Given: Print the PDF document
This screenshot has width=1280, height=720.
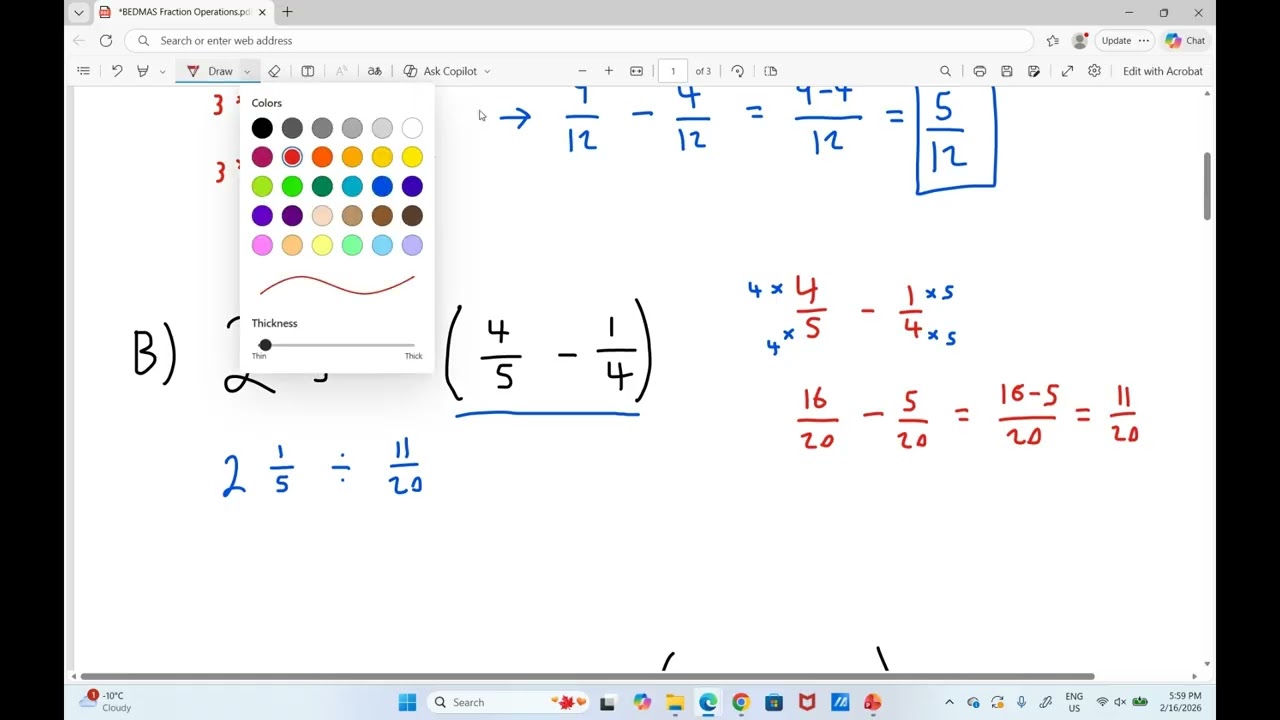Looking at the screenshot, I should click(x=980, y=71).
